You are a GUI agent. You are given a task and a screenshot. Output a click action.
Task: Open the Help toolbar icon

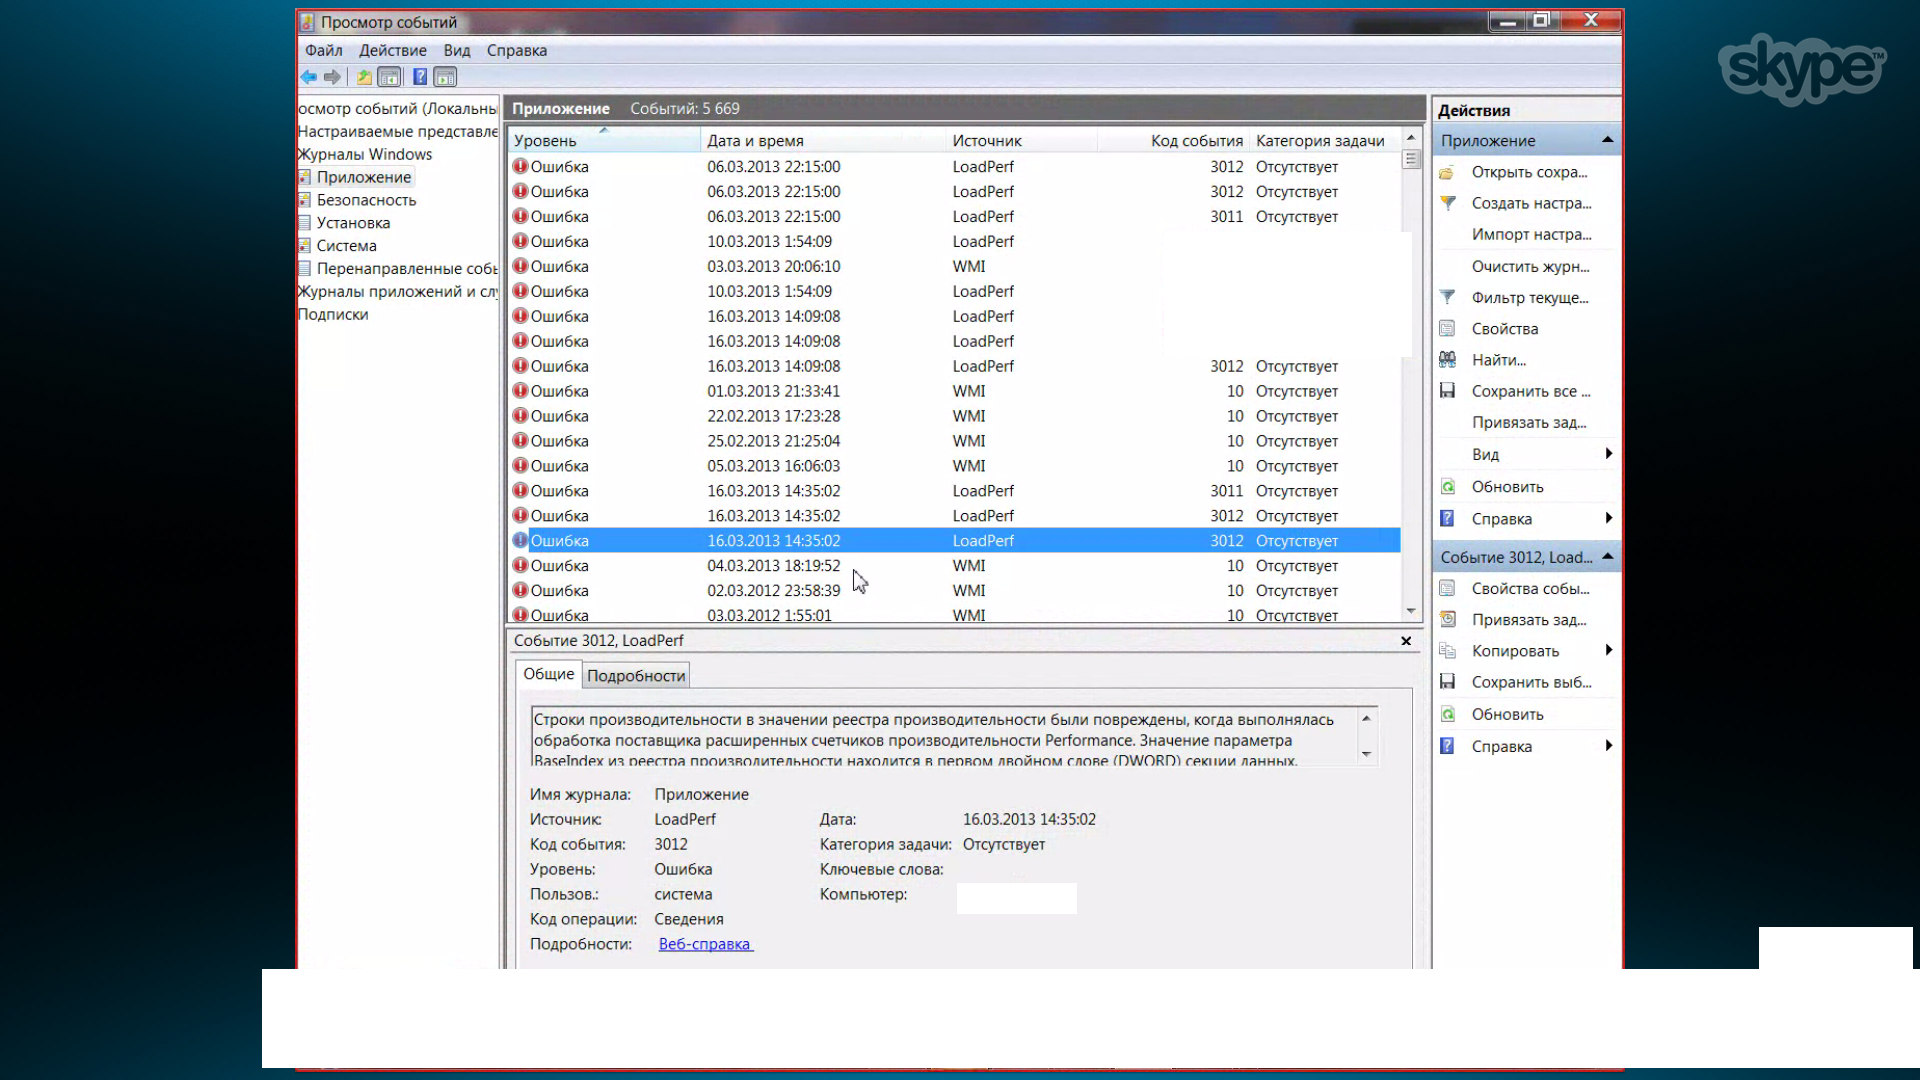(x=420, y=77)
